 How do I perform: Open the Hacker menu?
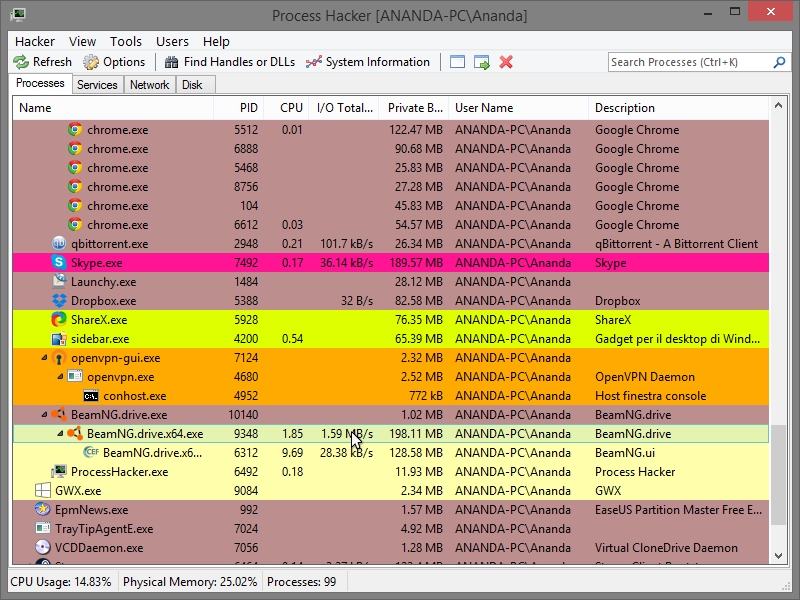35,41
